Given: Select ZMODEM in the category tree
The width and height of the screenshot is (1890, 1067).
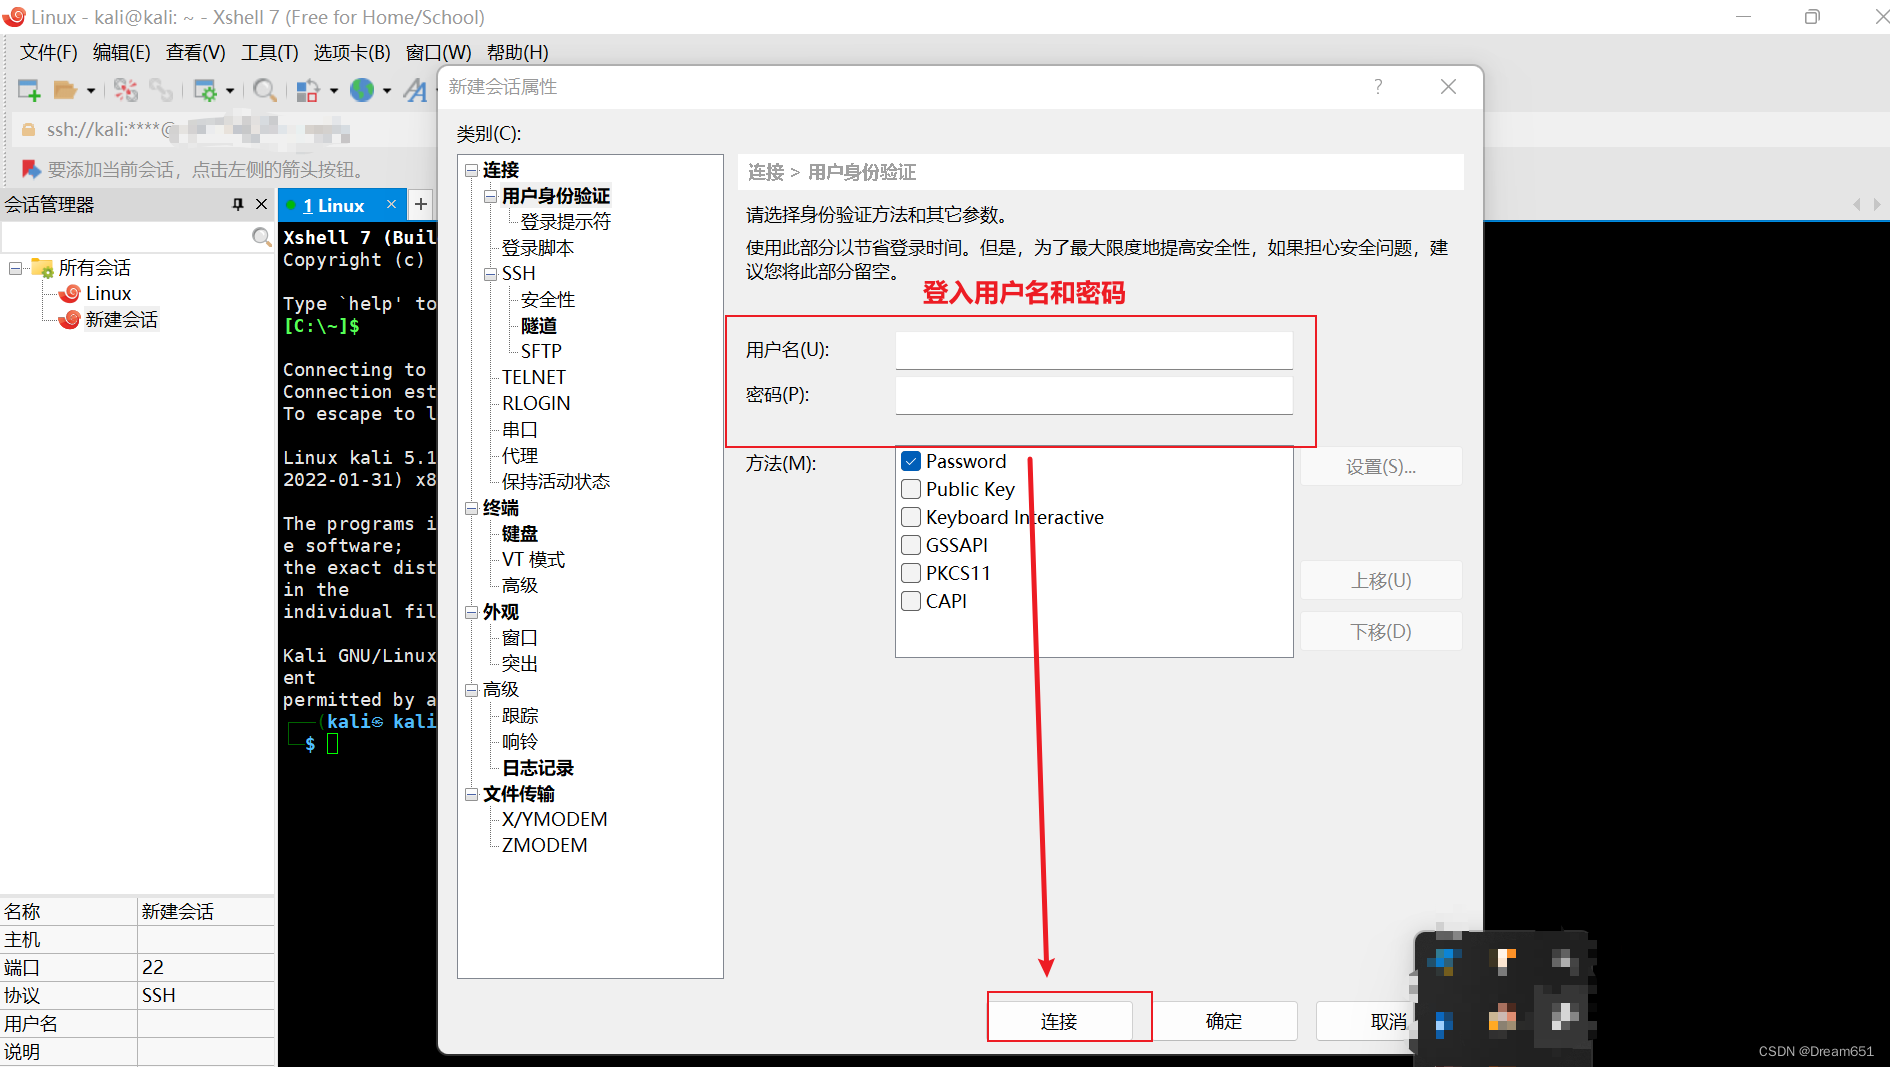Looking at the screenshot, I should (x=544, y=845).
